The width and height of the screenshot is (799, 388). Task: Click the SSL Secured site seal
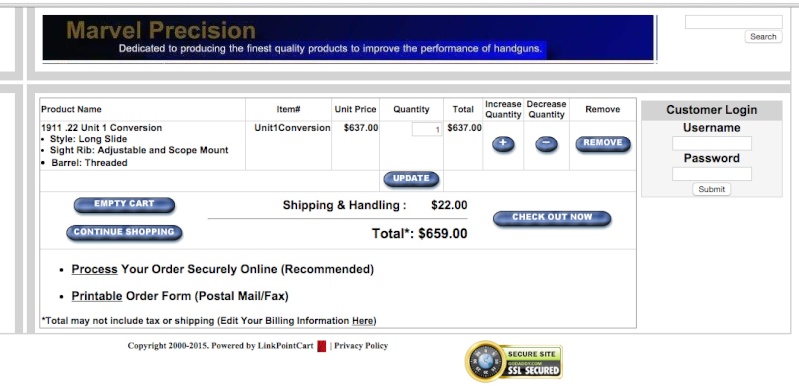point(514,361)
